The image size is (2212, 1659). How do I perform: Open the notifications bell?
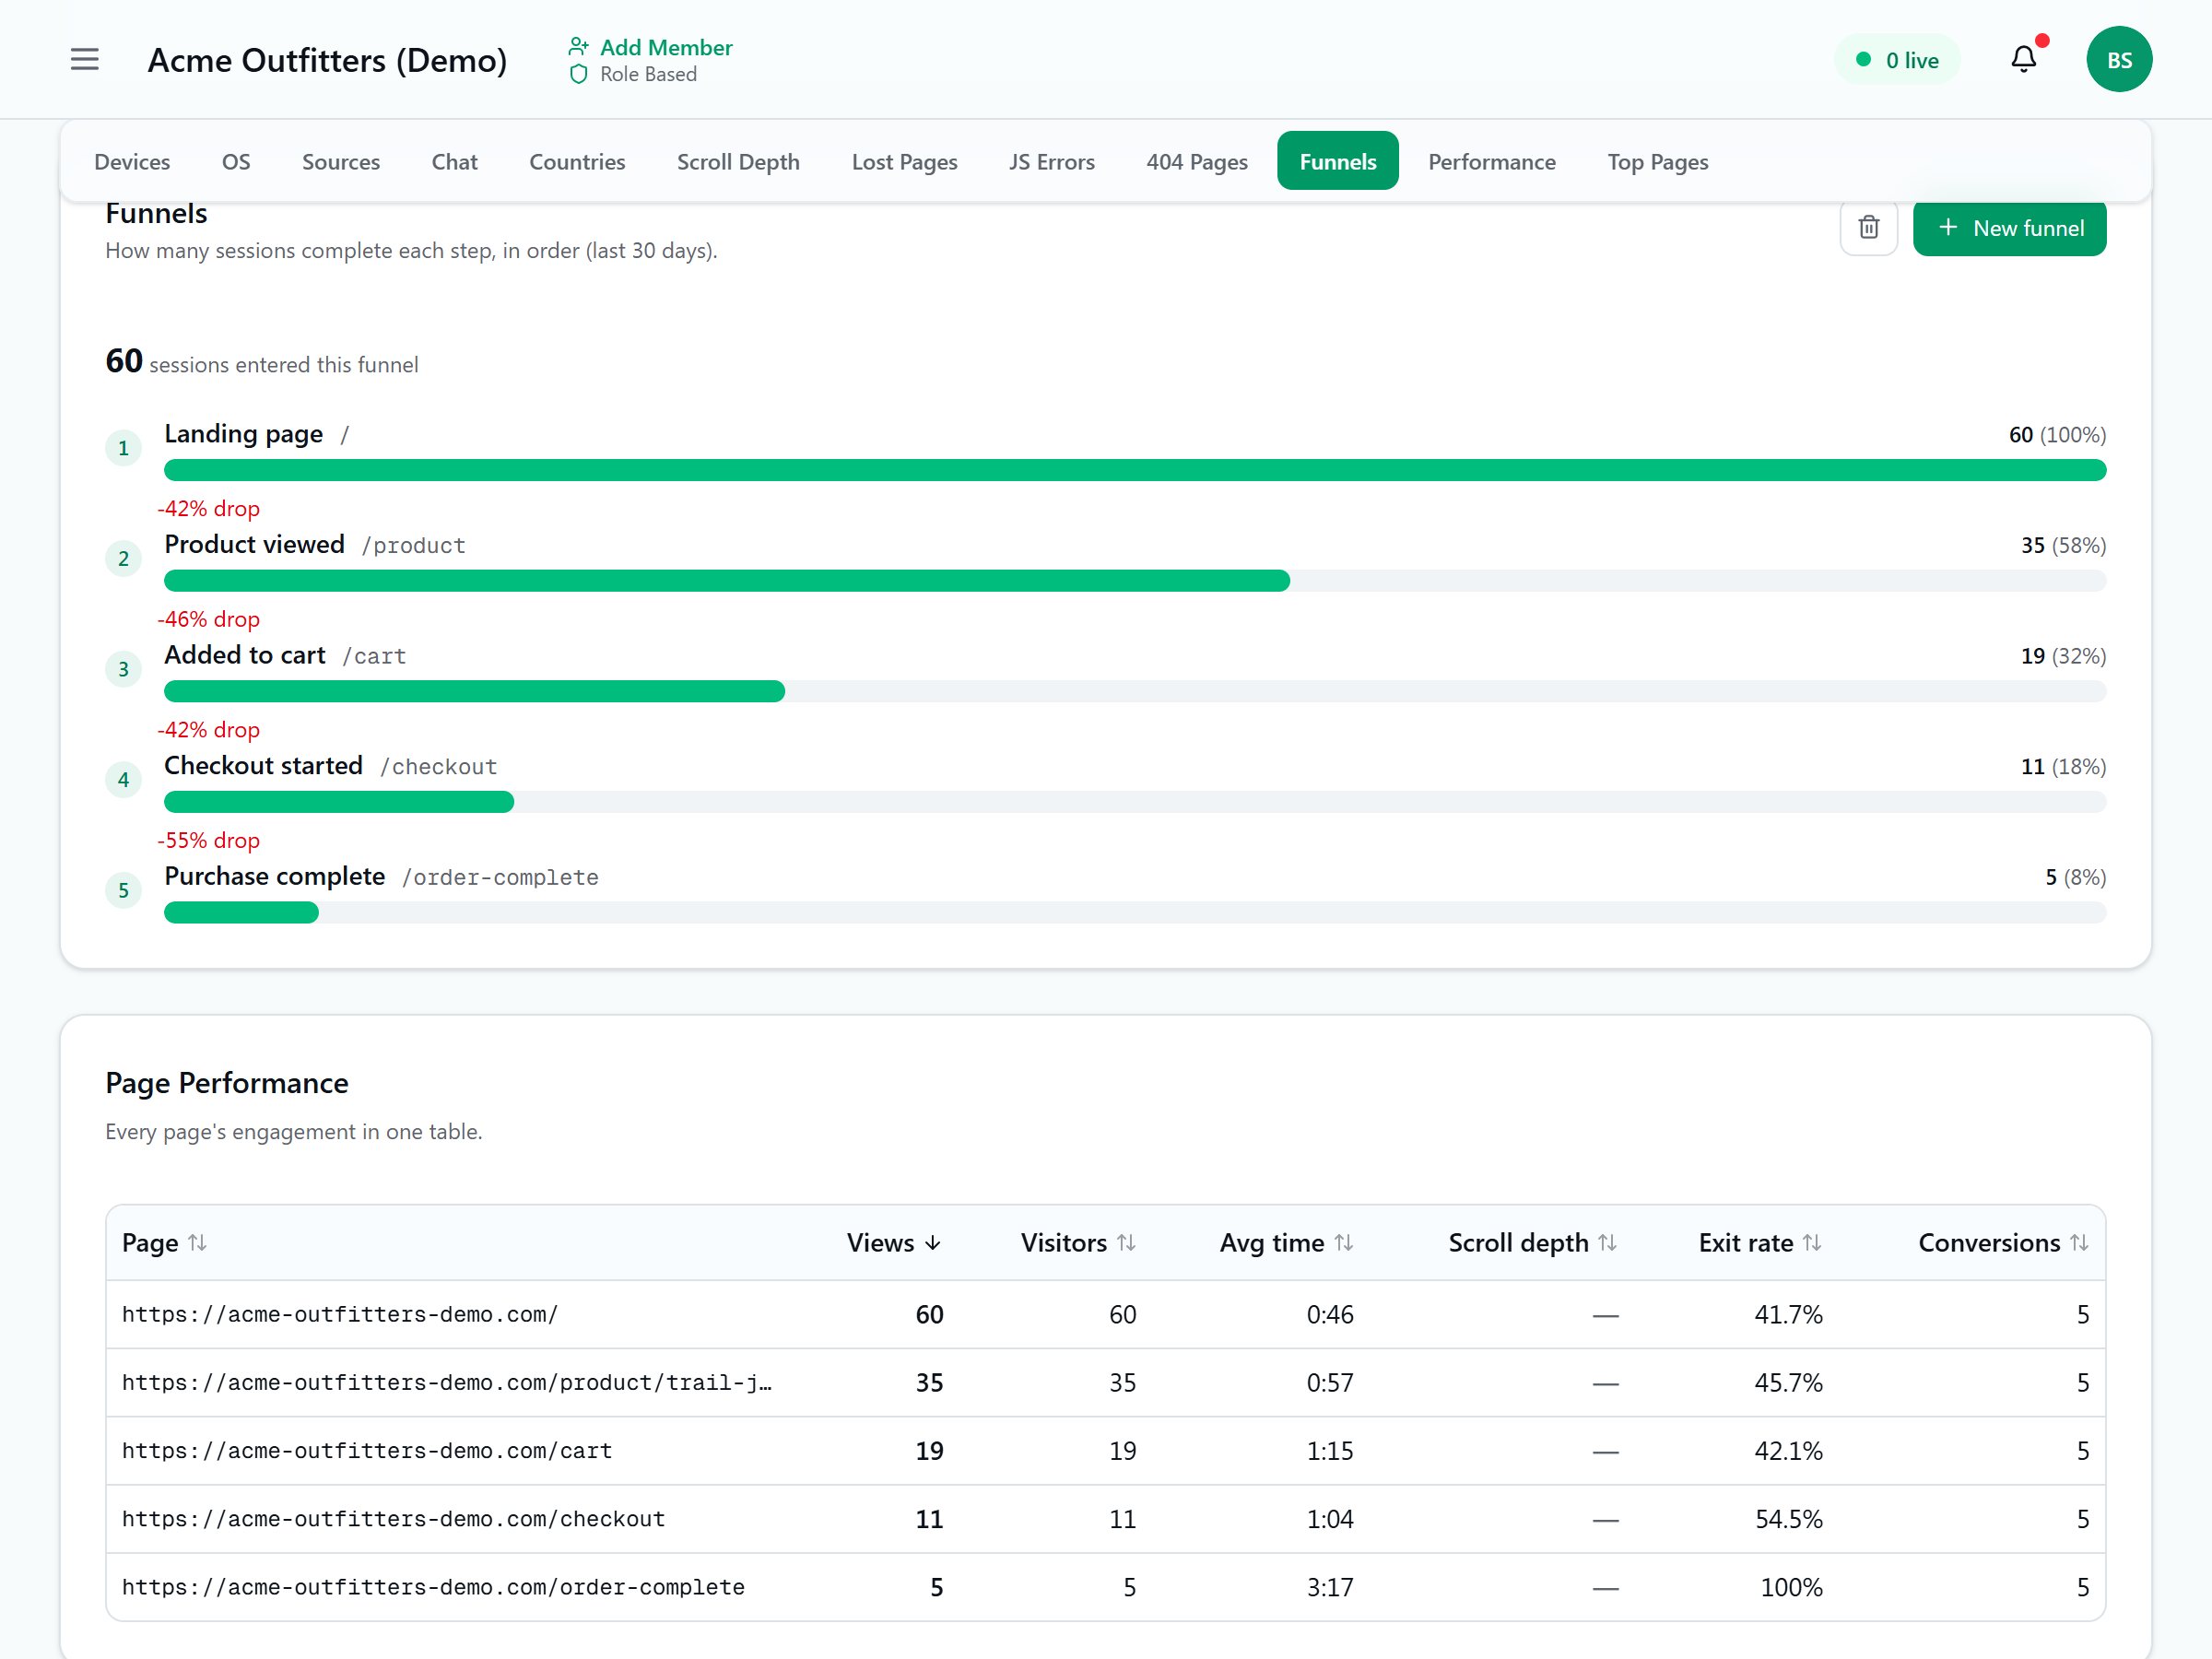pos(2023,60)
